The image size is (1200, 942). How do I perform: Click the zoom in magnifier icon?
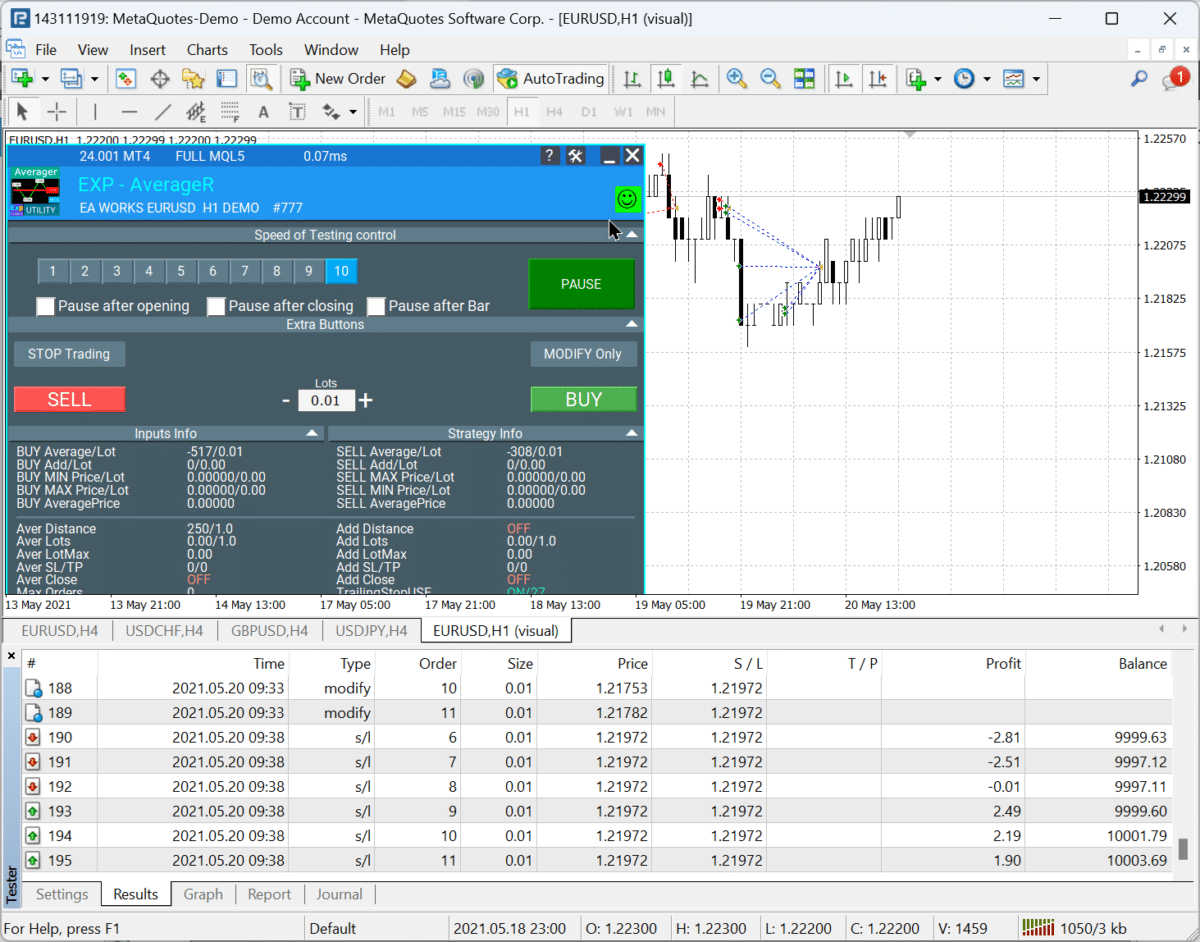point(737,78)
